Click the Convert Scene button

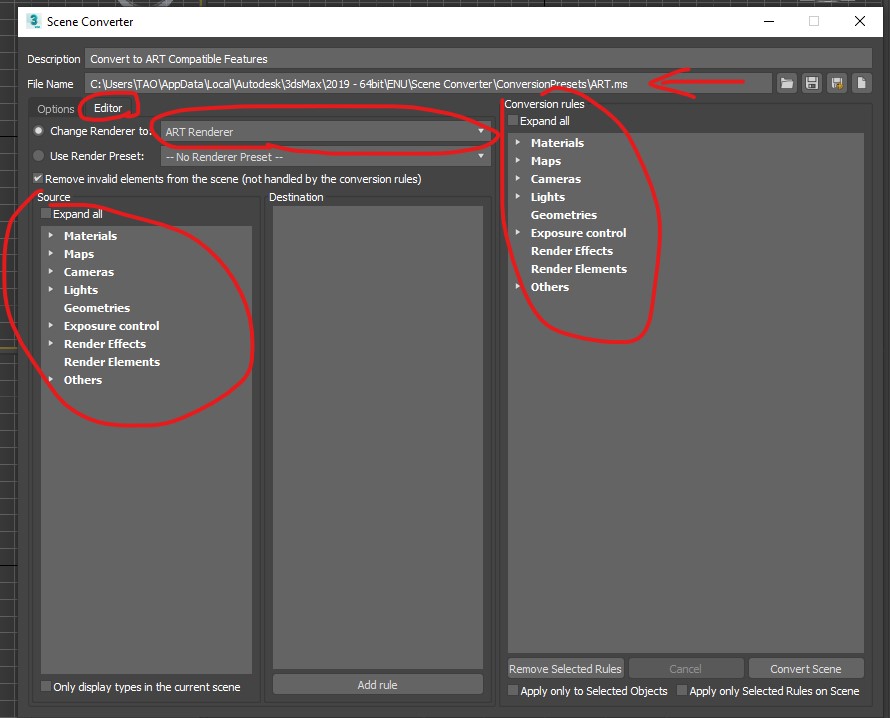click(x=805, y=669)
